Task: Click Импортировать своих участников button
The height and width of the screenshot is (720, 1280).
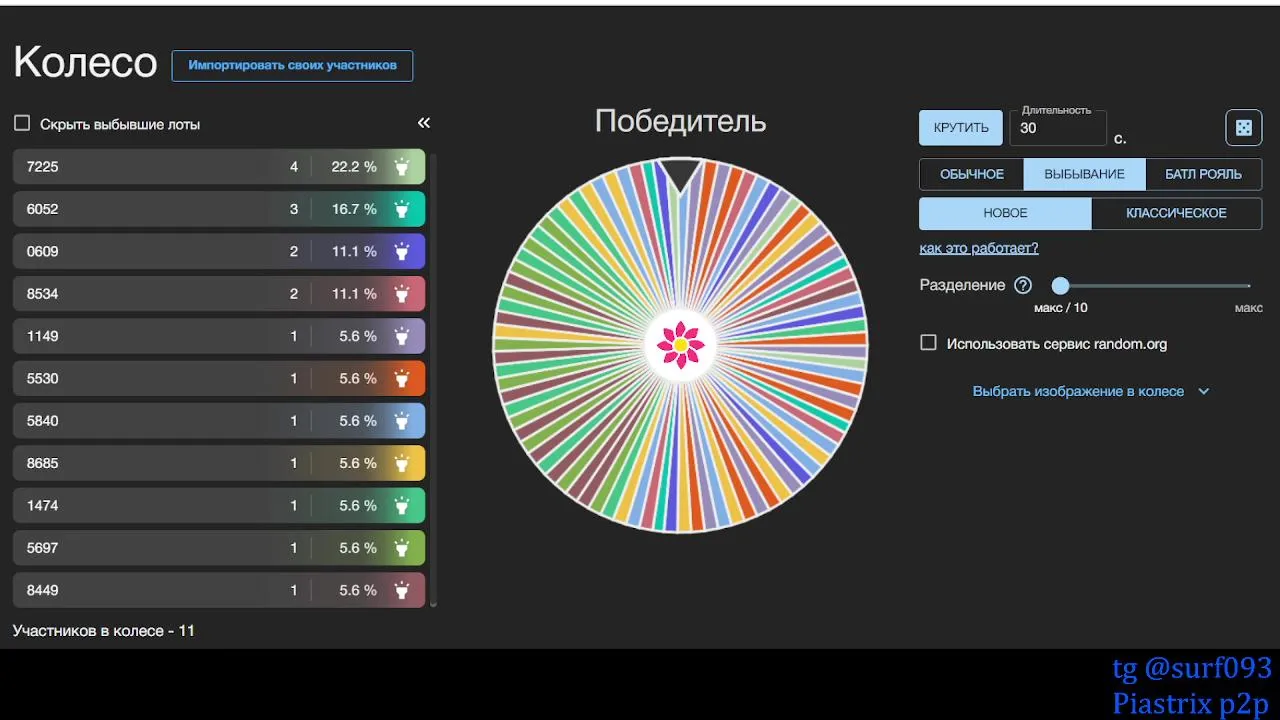Action: click(x=292, y=65)
